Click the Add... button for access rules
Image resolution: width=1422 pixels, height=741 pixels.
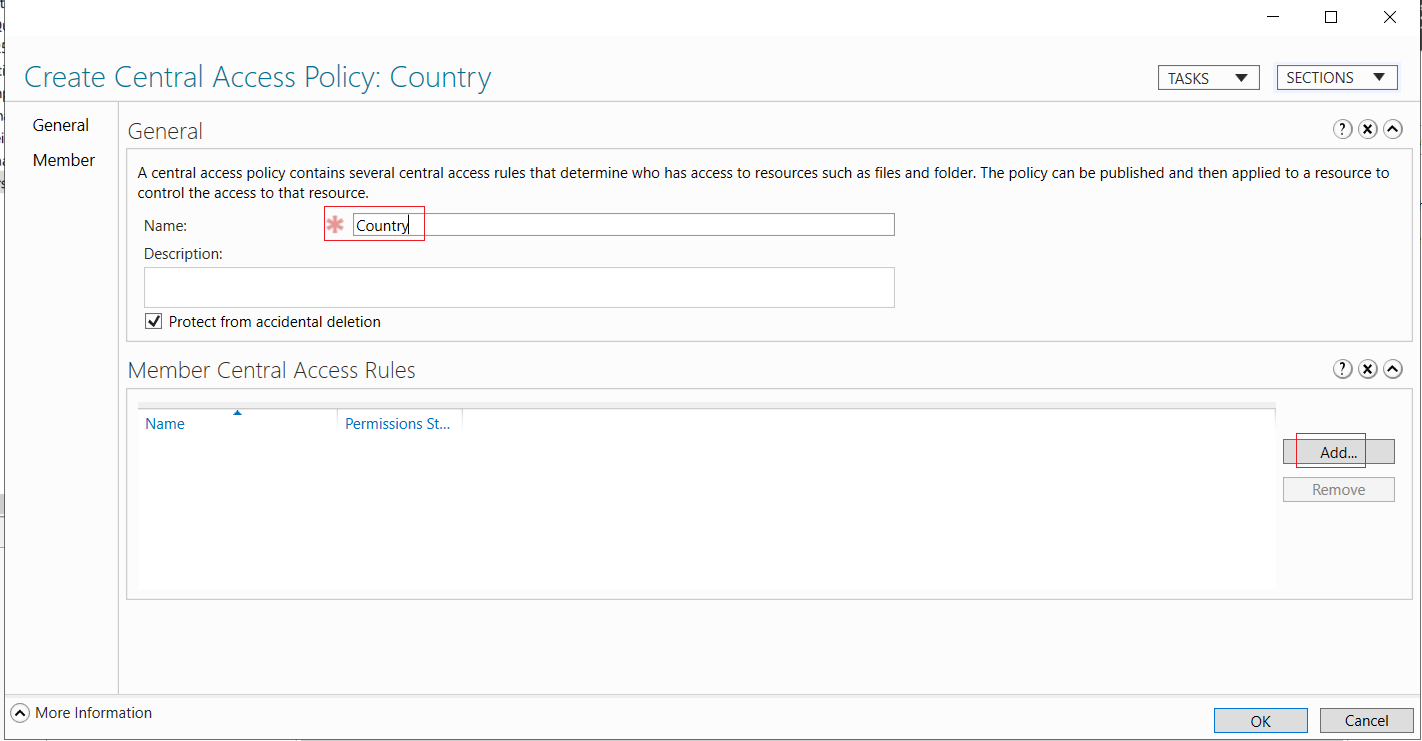[x=1338, y=452]
